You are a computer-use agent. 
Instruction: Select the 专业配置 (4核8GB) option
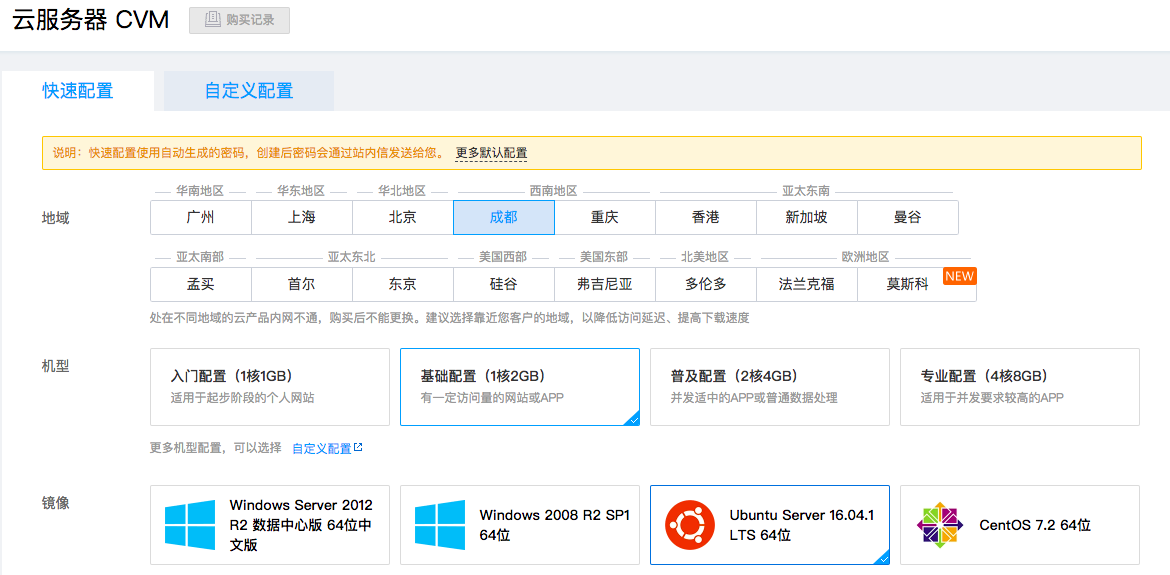click(1020, 386)
